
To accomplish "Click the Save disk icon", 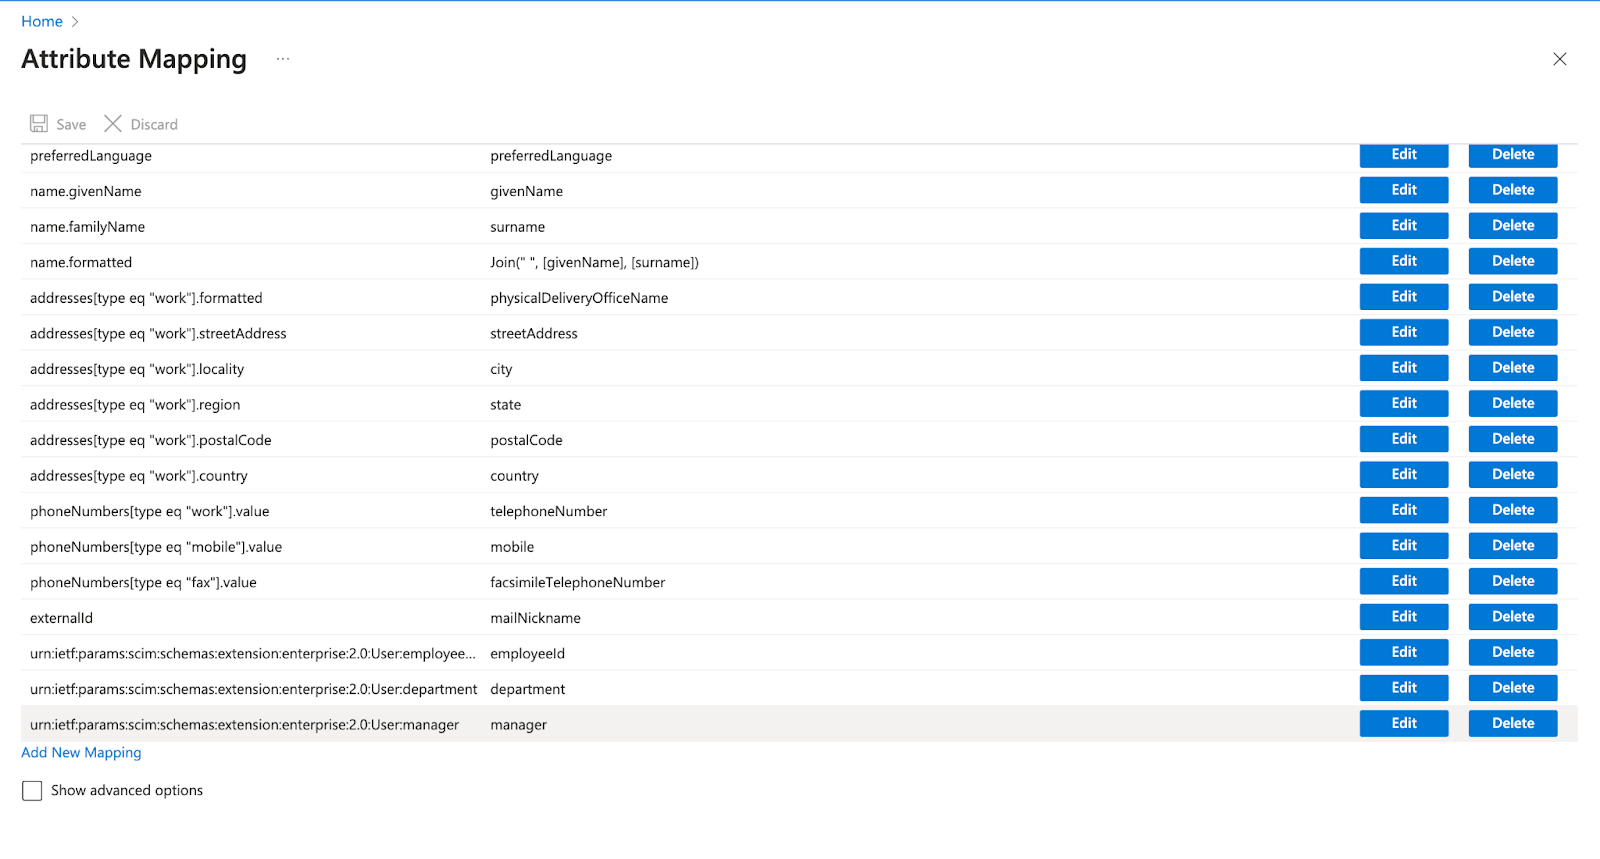I will (39, 124).
